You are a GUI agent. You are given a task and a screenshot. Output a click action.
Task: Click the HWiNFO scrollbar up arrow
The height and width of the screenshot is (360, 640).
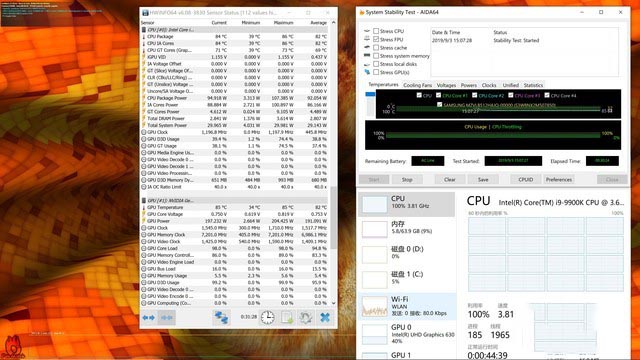[x=333, y=23]
